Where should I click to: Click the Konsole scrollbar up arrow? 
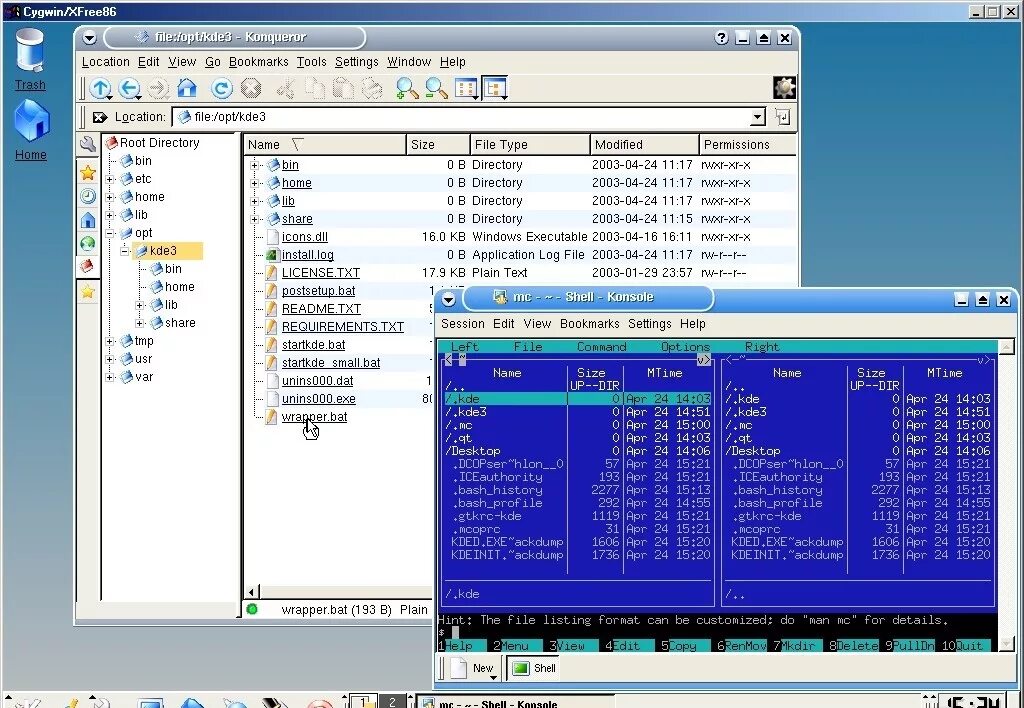point(1006,347)
